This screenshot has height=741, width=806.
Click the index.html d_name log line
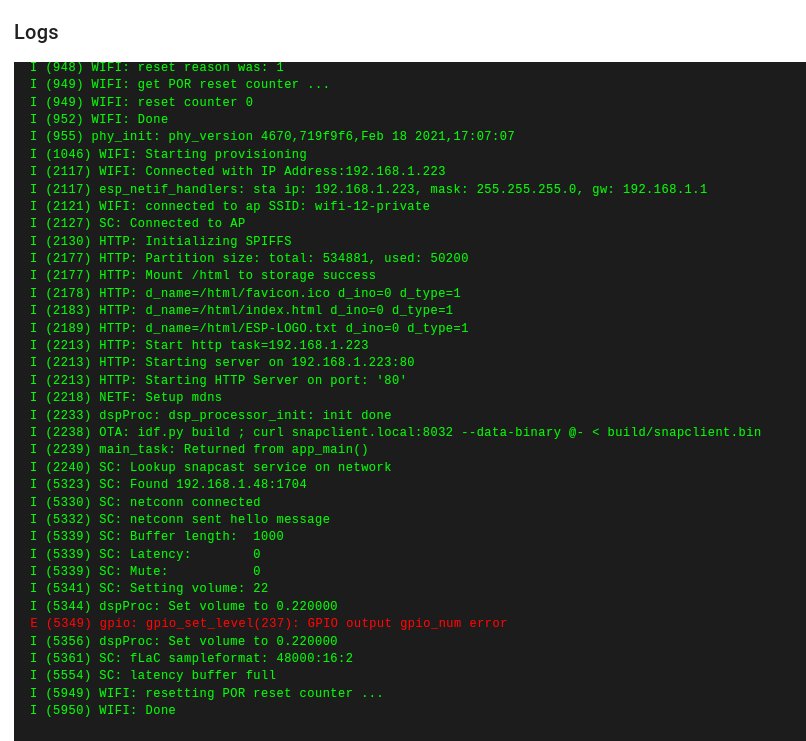241,310
